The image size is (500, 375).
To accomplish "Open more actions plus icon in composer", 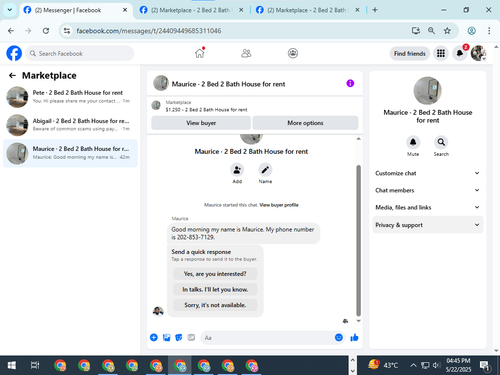I will point(154,338).
